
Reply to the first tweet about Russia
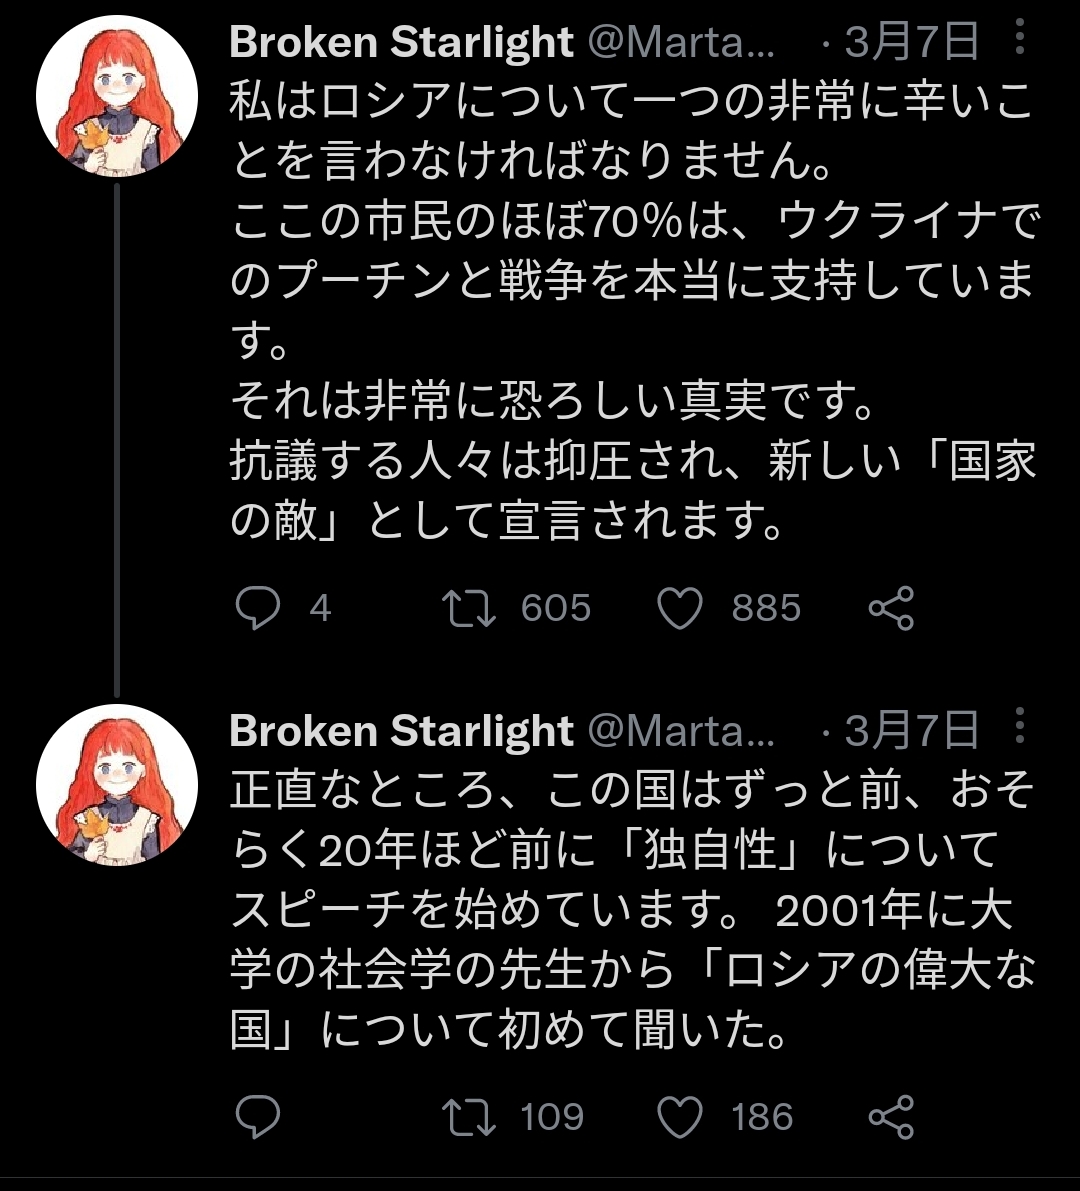258,608
